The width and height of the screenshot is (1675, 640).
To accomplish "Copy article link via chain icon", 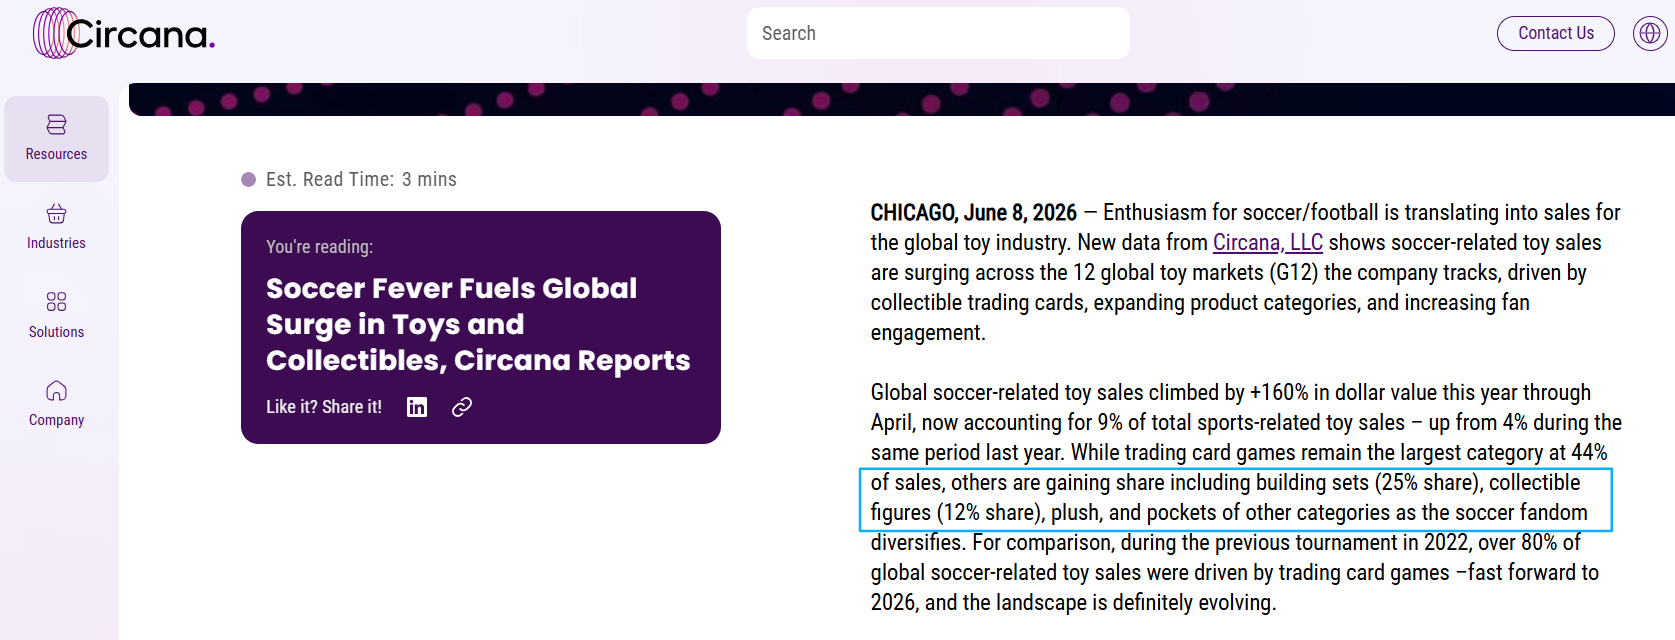I will tap(462, 407).
